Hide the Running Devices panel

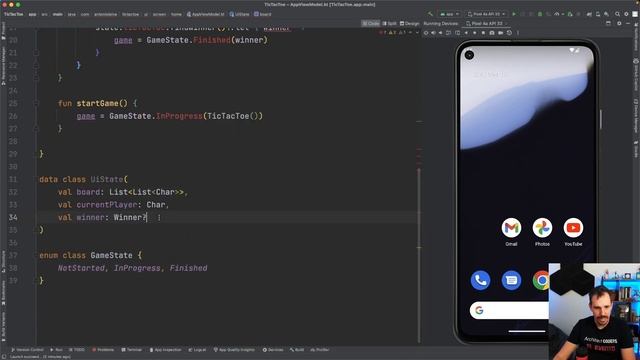(628, 23)
